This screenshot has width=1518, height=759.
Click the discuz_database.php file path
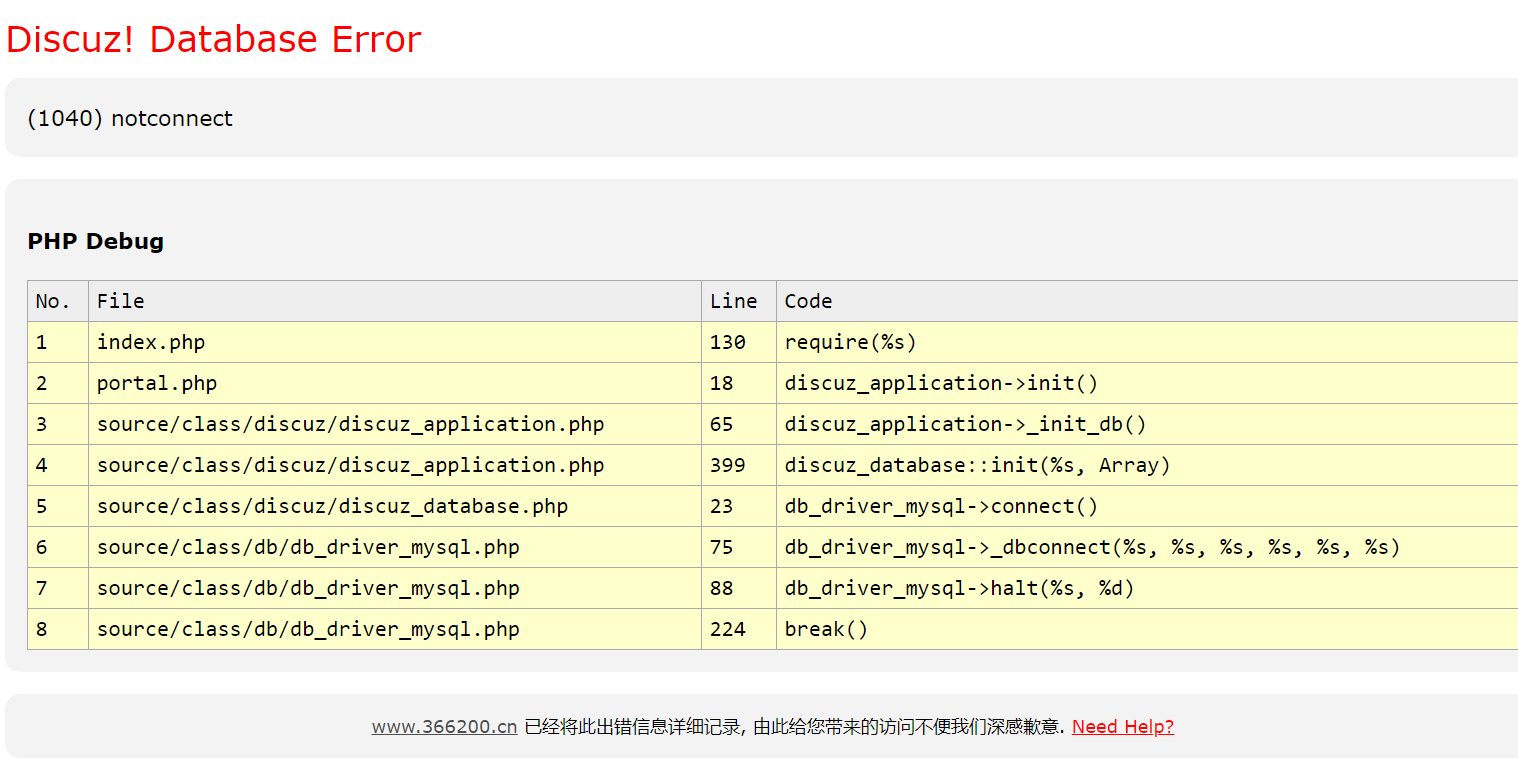332,506
